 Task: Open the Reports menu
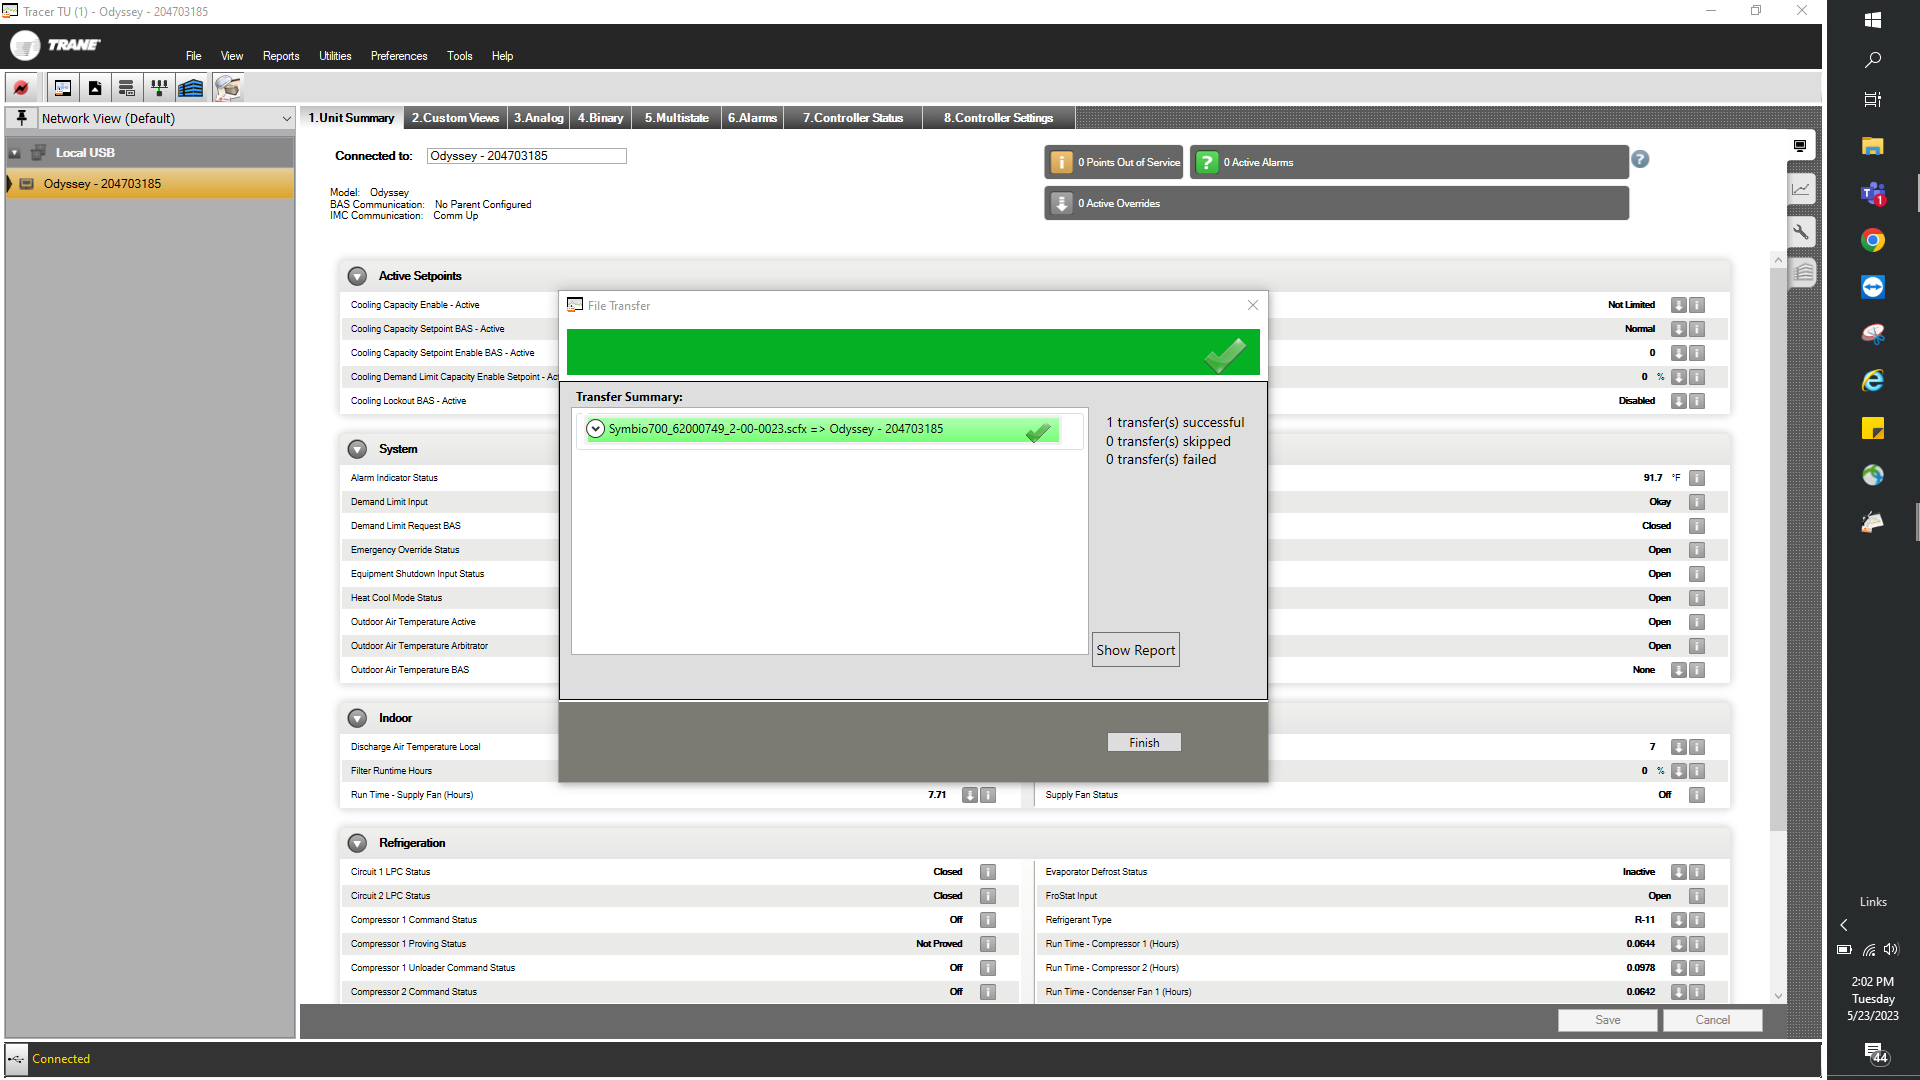coord(281,56)
